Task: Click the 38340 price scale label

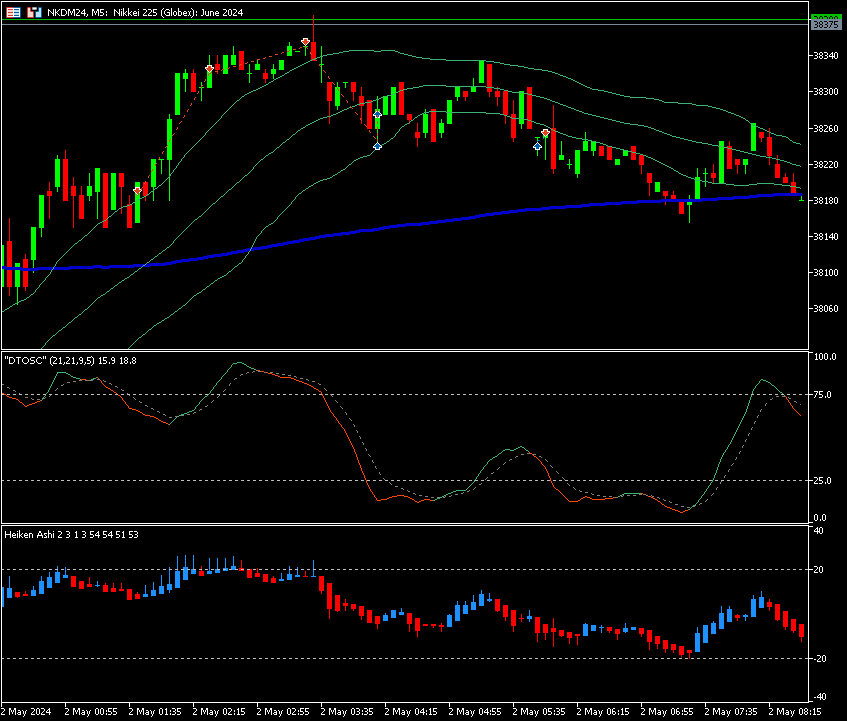Action: click(826, 56)
